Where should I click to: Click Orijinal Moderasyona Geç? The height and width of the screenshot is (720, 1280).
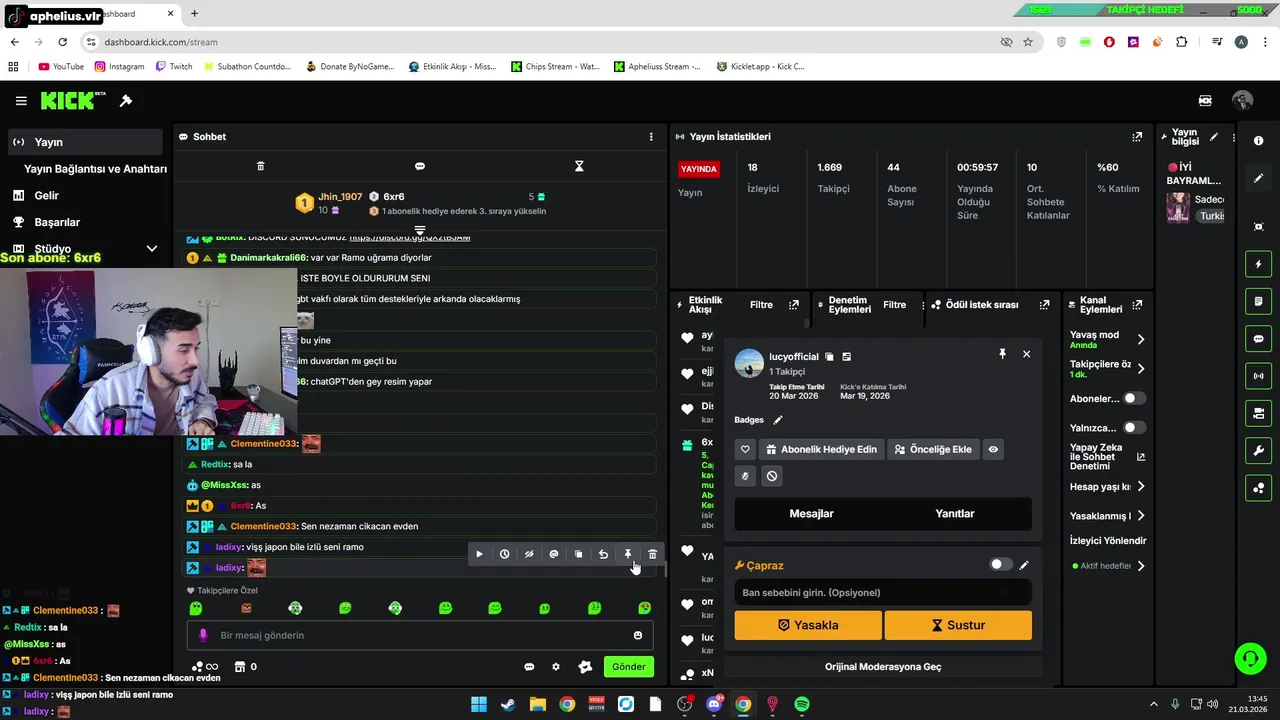pos(883,667)
